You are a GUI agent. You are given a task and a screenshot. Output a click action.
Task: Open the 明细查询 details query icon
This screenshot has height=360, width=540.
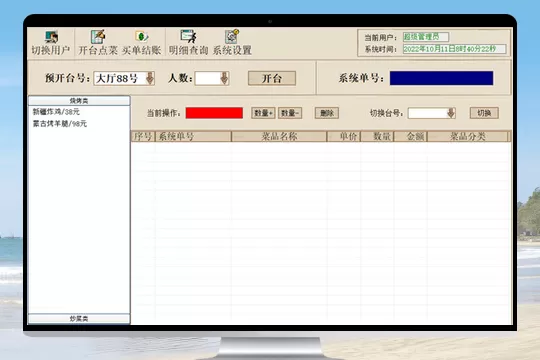(188, 43)
